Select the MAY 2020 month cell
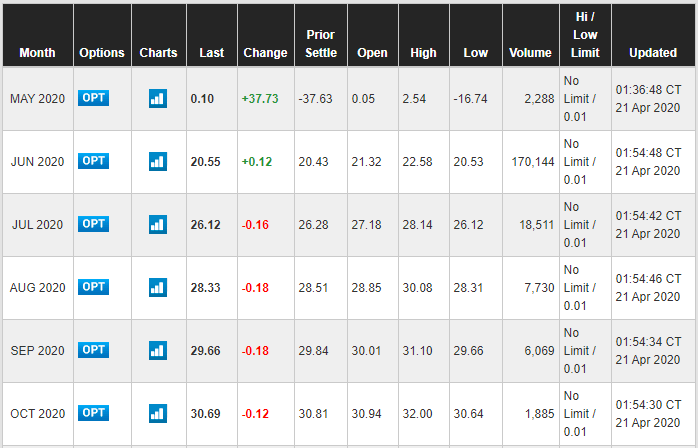 tap(37, 98)
